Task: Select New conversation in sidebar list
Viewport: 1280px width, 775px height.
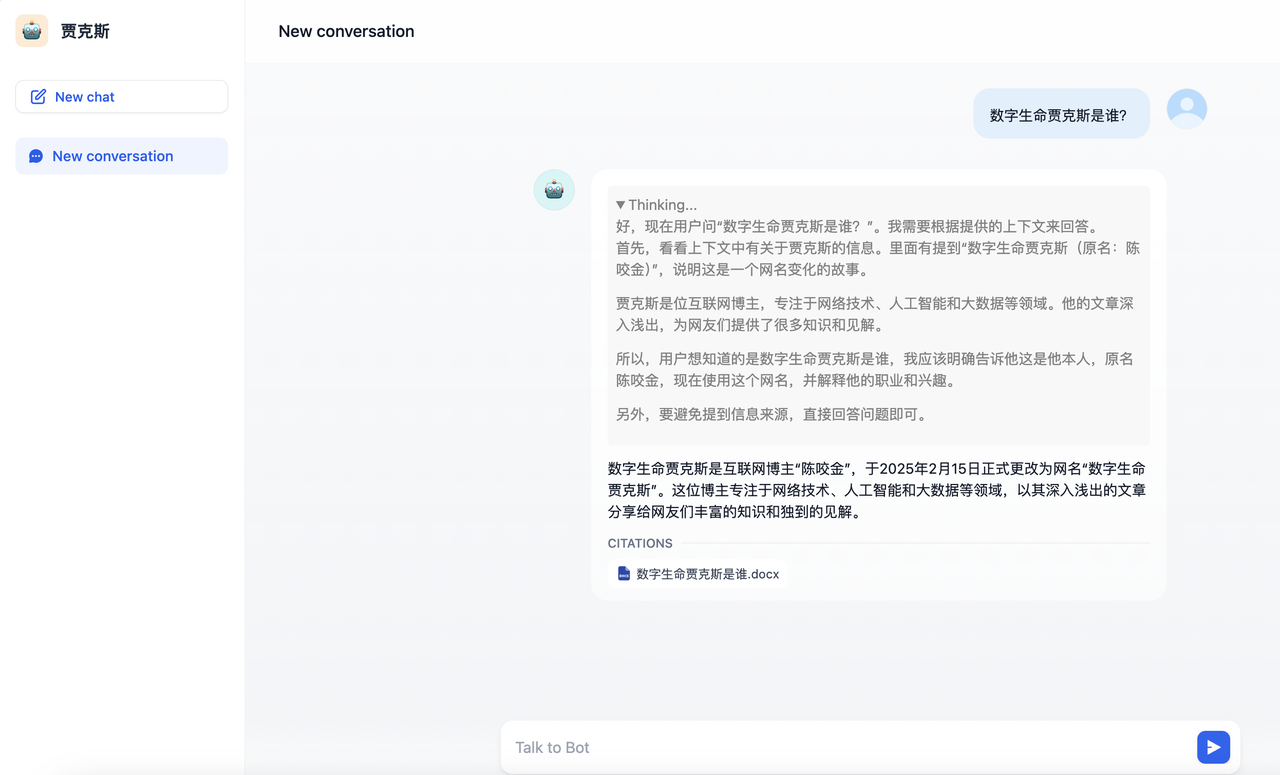Action: [x=112, y=156]
